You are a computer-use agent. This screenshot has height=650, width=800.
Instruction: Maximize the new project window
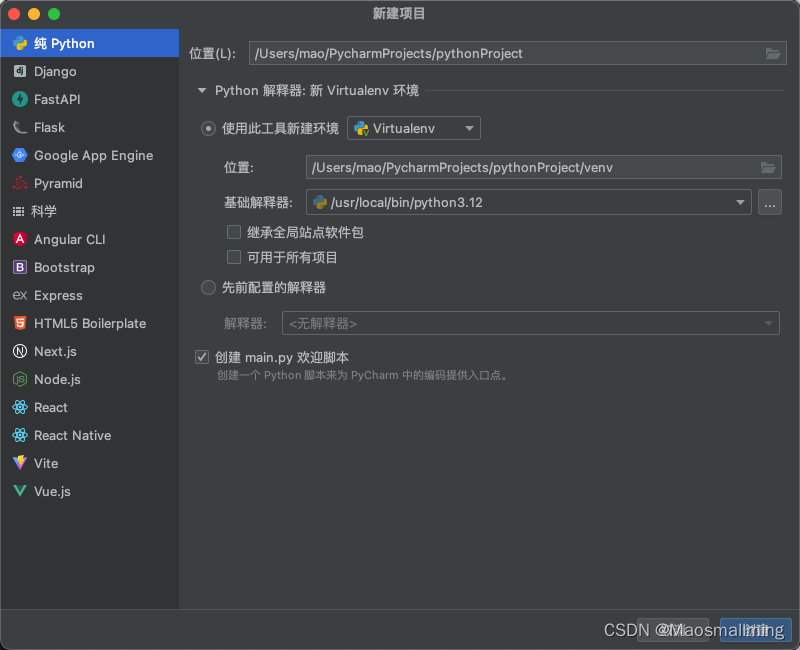(54, 14)
